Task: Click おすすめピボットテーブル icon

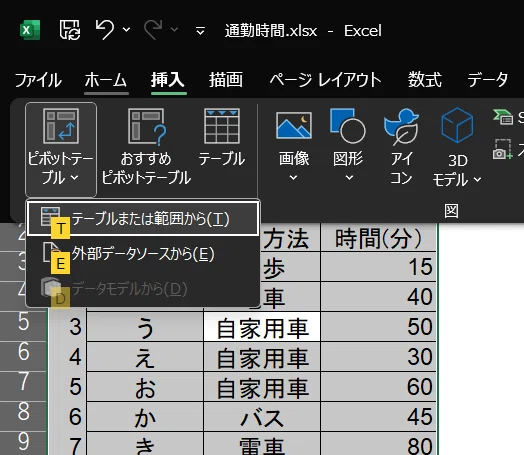Action: click(146, 126)
